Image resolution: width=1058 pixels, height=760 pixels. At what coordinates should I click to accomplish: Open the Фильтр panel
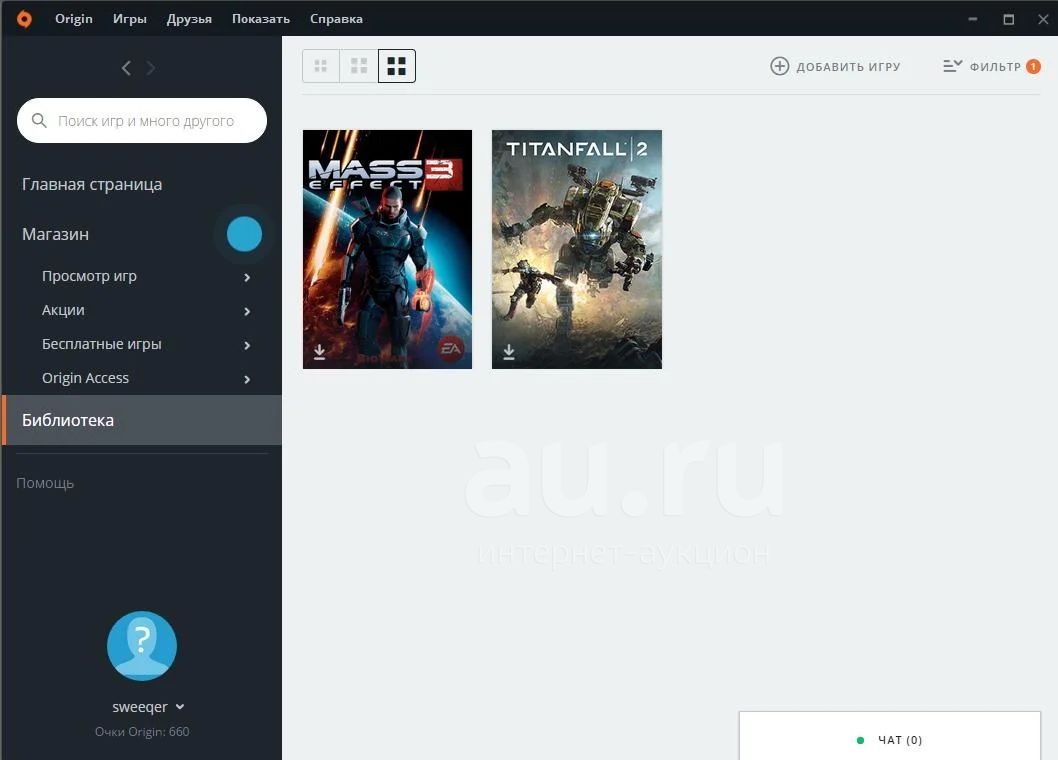[991, 66]
